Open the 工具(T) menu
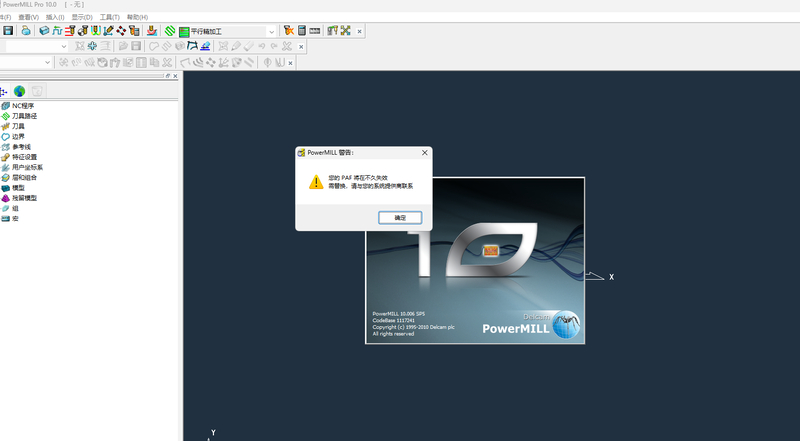This screenshot has height=441, width=800. (109, 17)
